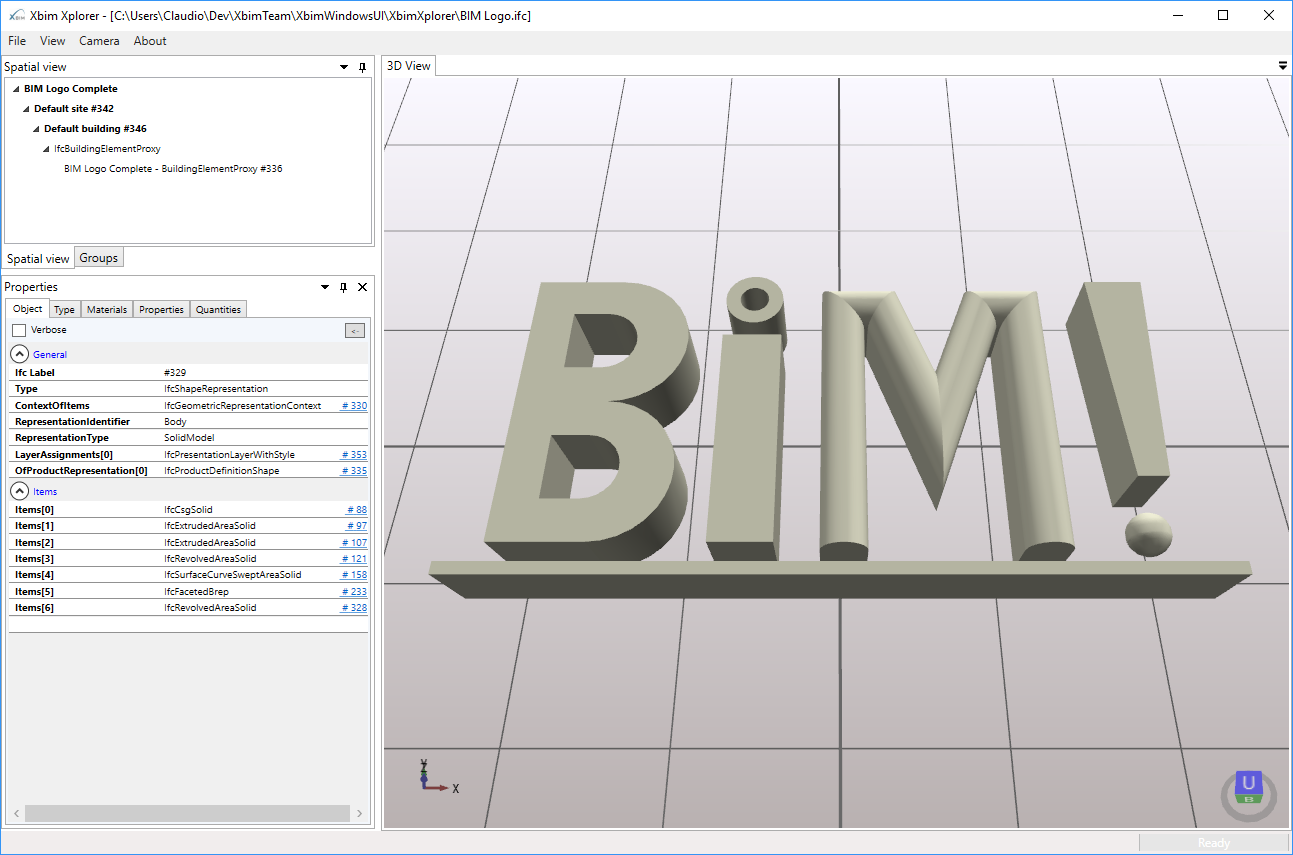Collapse the Default building #346 node

click(36, 129)
